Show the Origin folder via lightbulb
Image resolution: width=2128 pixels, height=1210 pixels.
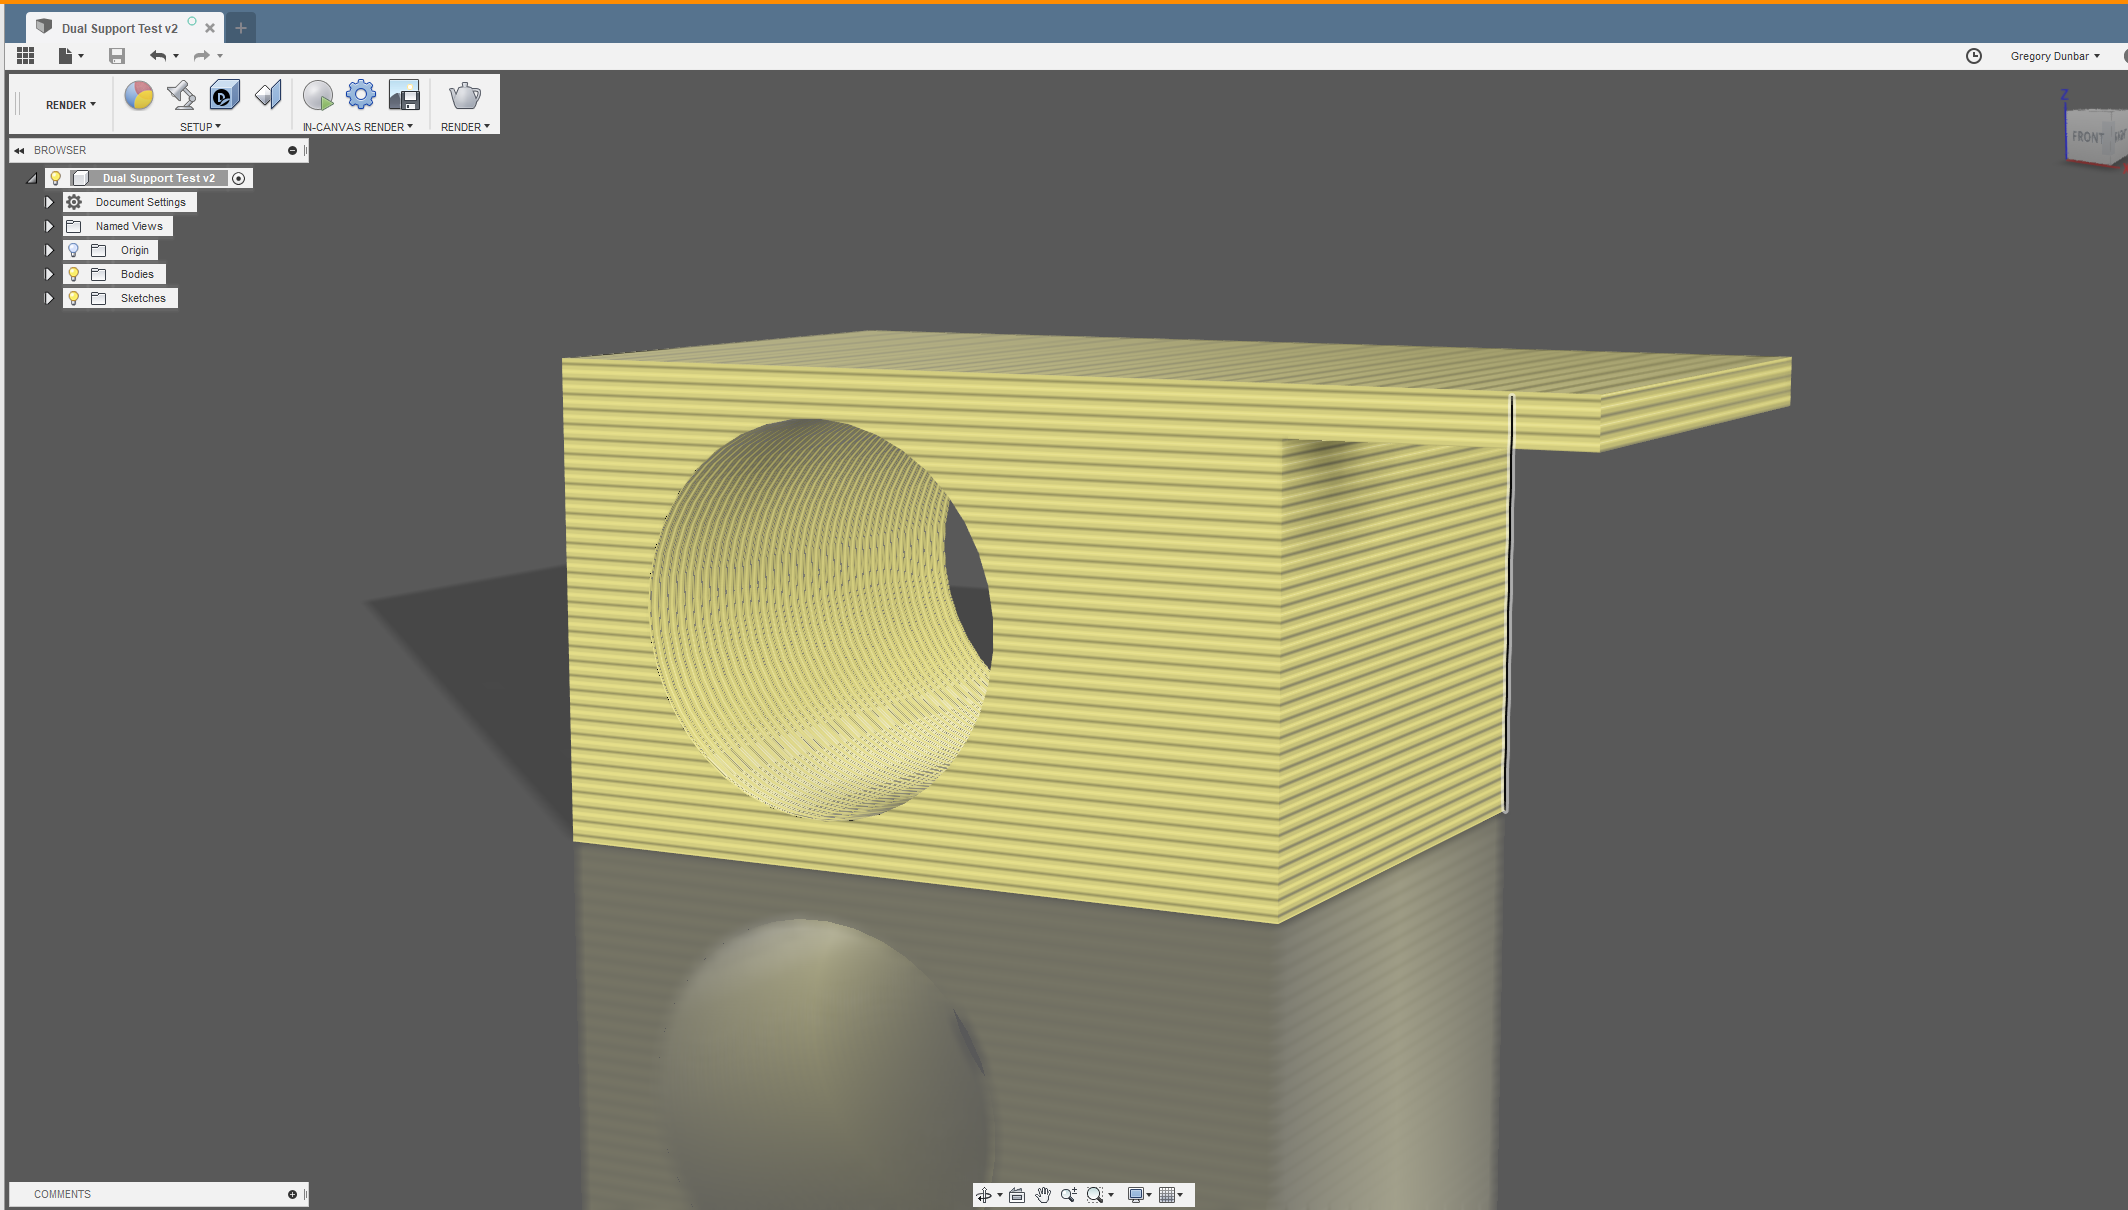(74, 250)
